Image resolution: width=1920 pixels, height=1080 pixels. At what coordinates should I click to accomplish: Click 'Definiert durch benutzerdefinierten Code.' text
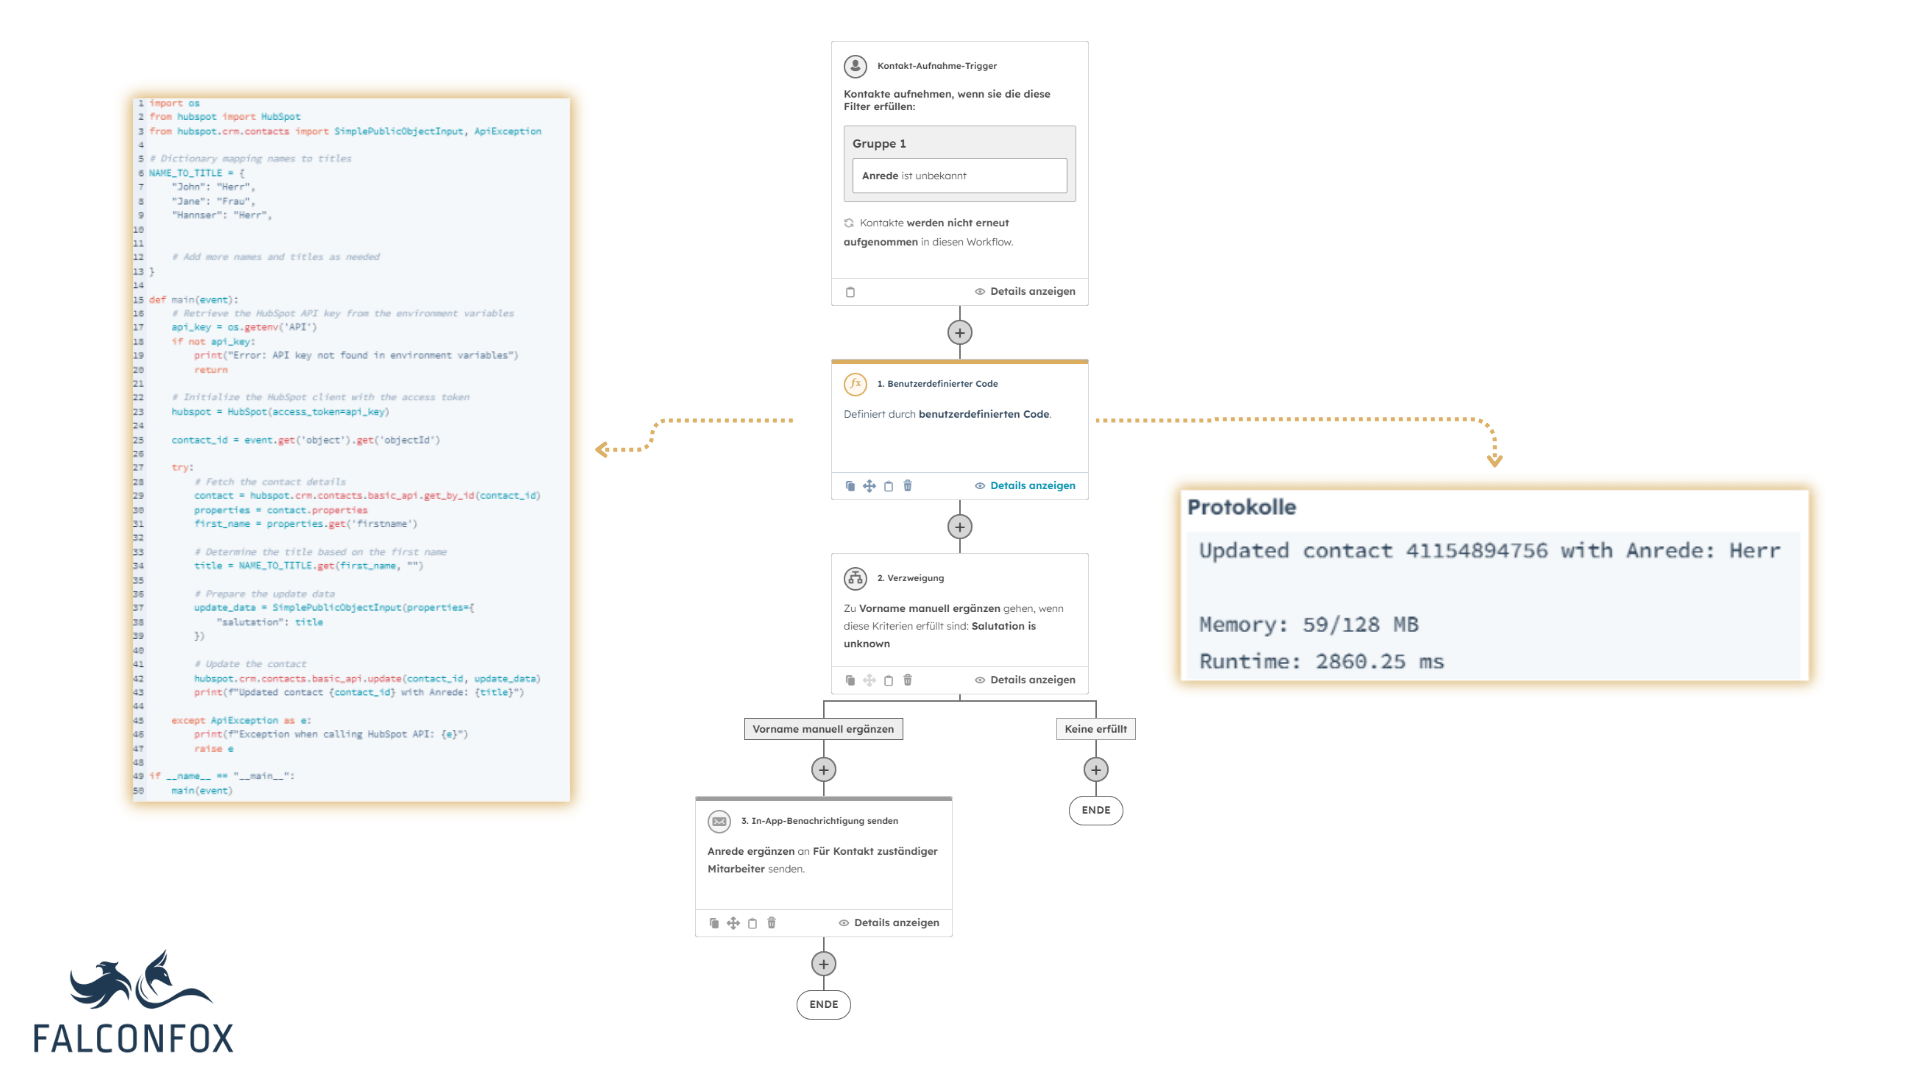point(947,414)
